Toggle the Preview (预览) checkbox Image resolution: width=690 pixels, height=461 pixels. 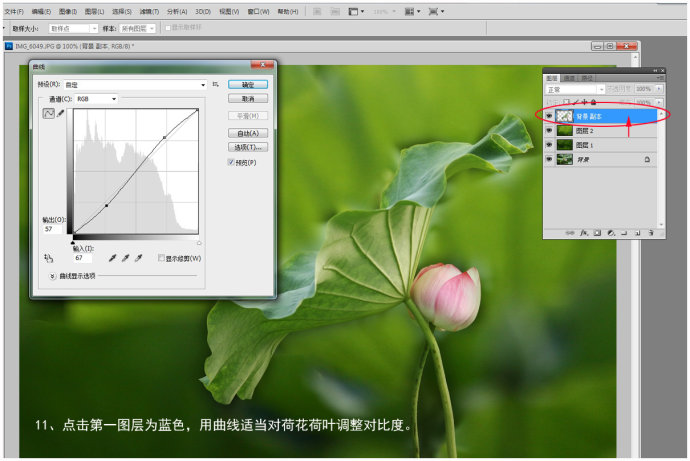(x=231, y=162)
